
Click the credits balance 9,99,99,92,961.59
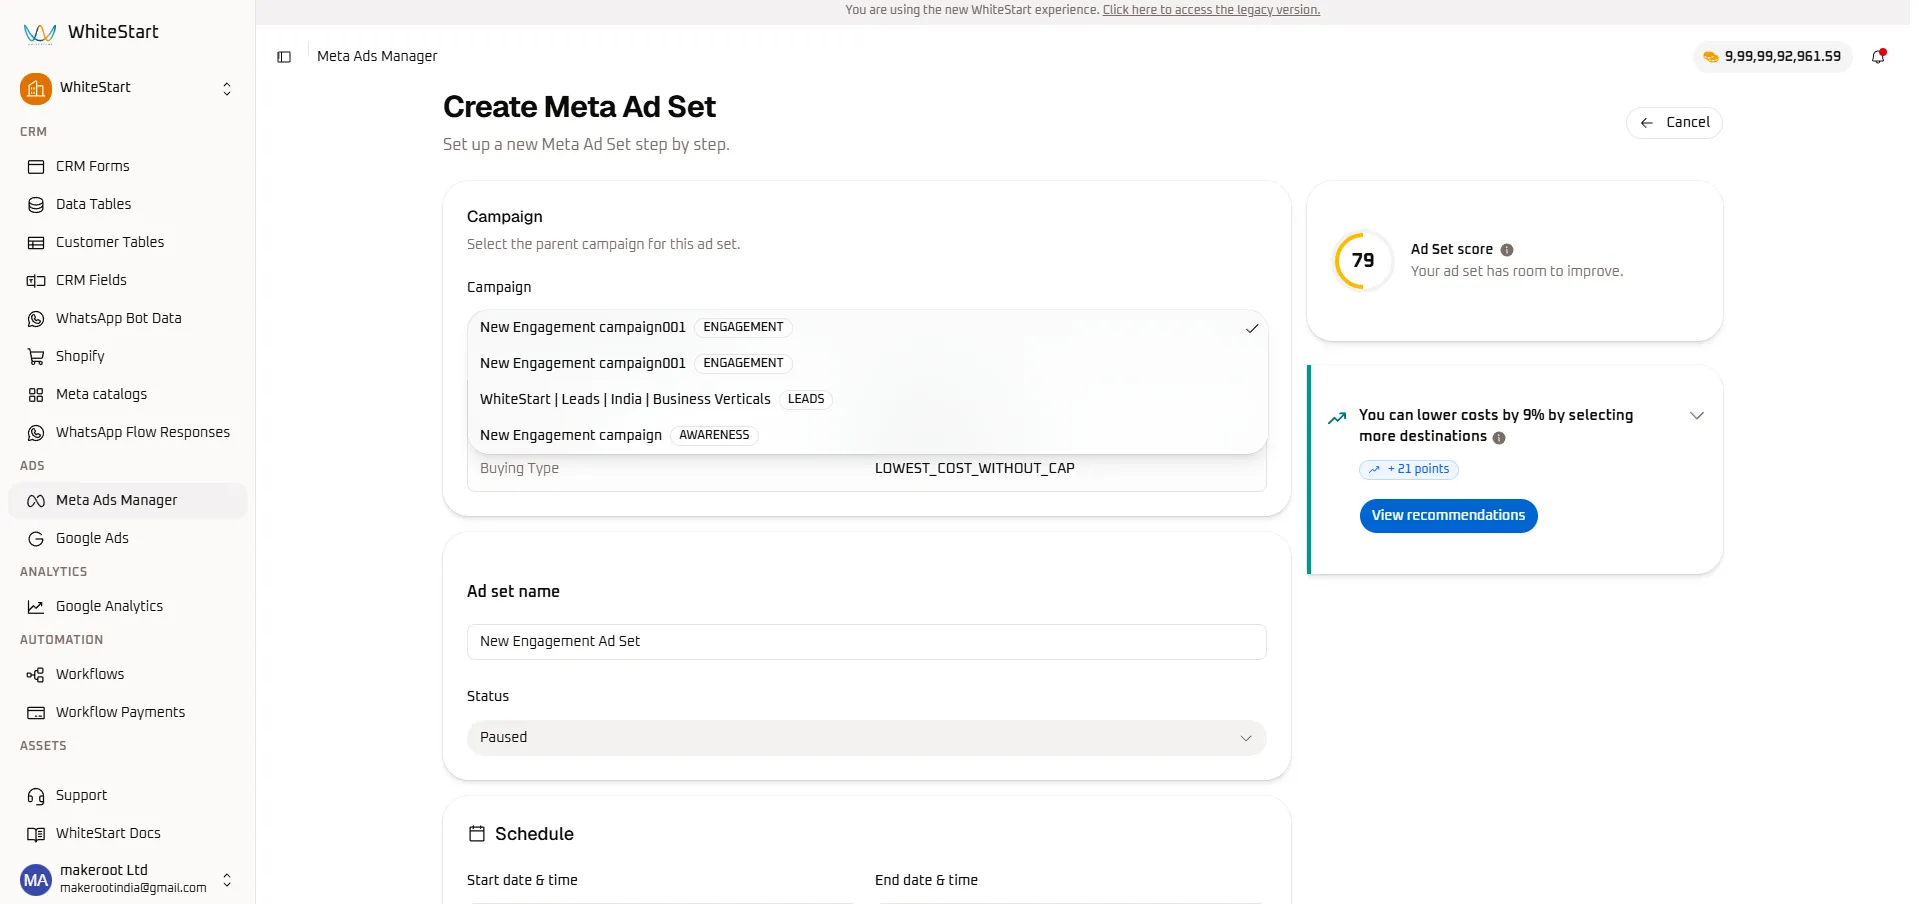pos(1773,57)
